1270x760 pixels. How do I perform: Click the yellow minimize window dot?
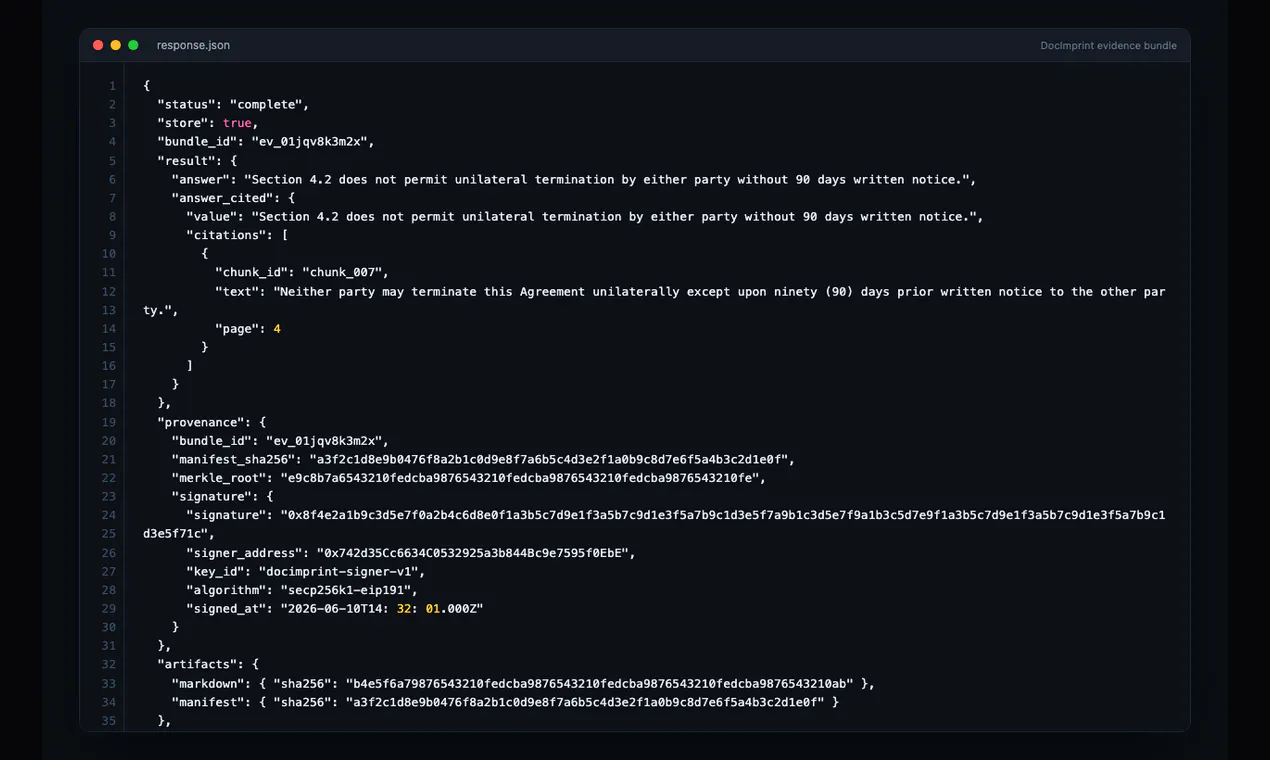[116, 45]
